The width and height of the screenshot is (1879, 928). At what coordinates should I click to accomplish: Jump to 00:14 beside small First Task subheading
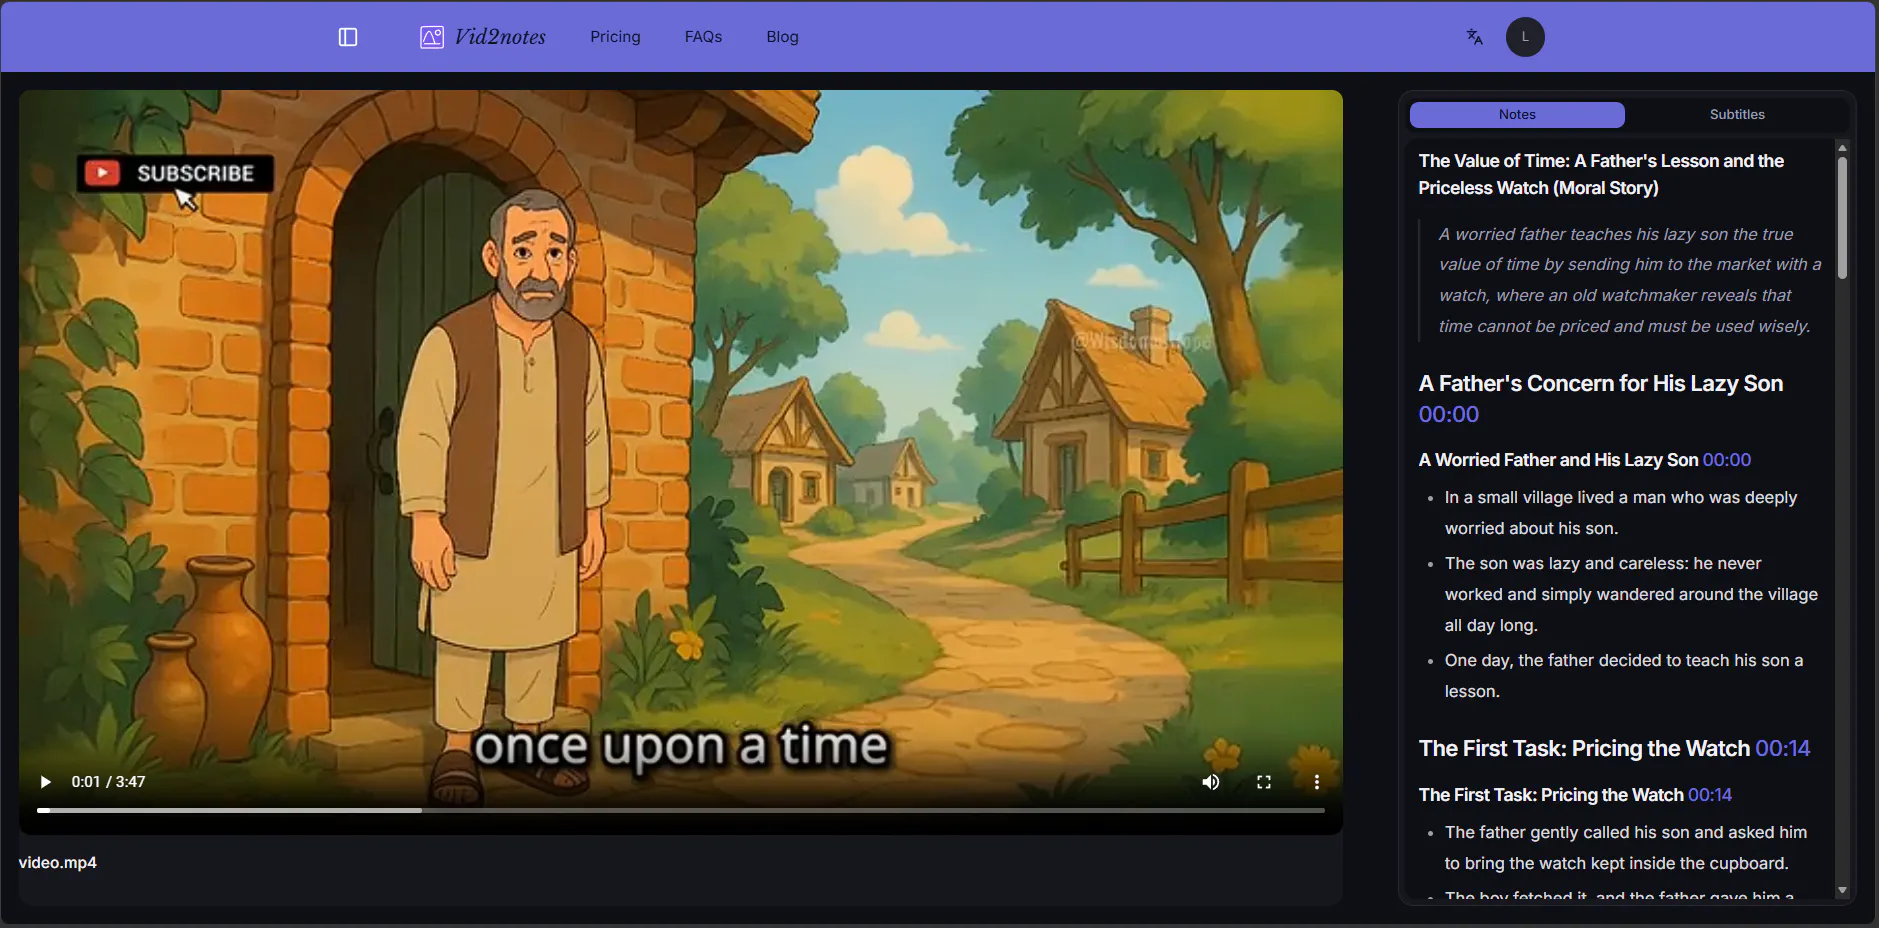point(1710,795)
